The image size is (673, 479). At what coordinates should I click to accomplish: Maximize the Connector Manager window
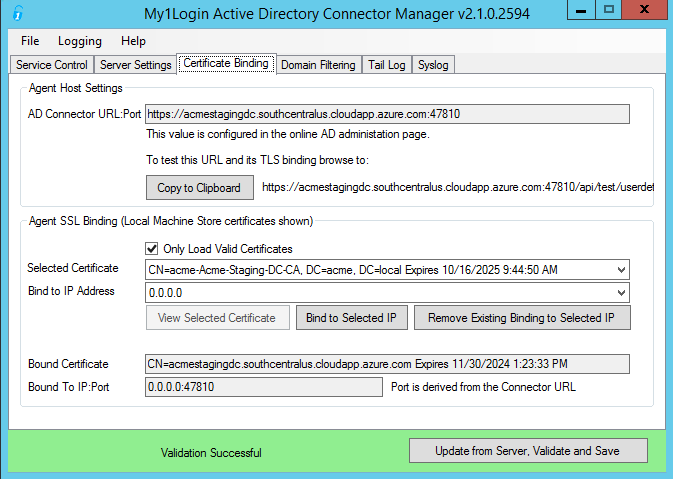pos(609,10)
